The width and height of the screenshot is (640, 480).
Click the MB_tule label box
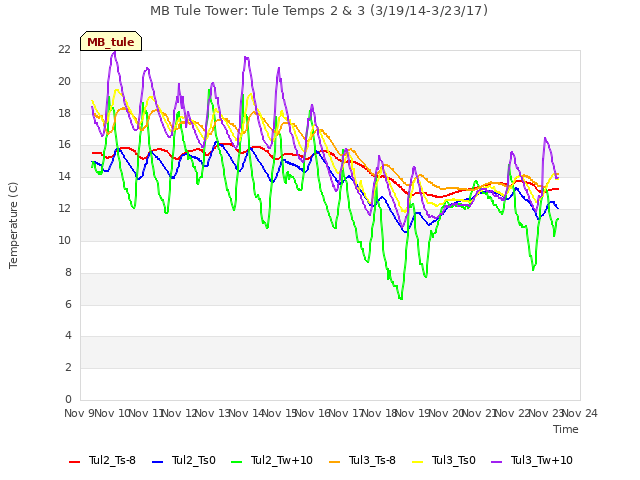click(111, 41)
